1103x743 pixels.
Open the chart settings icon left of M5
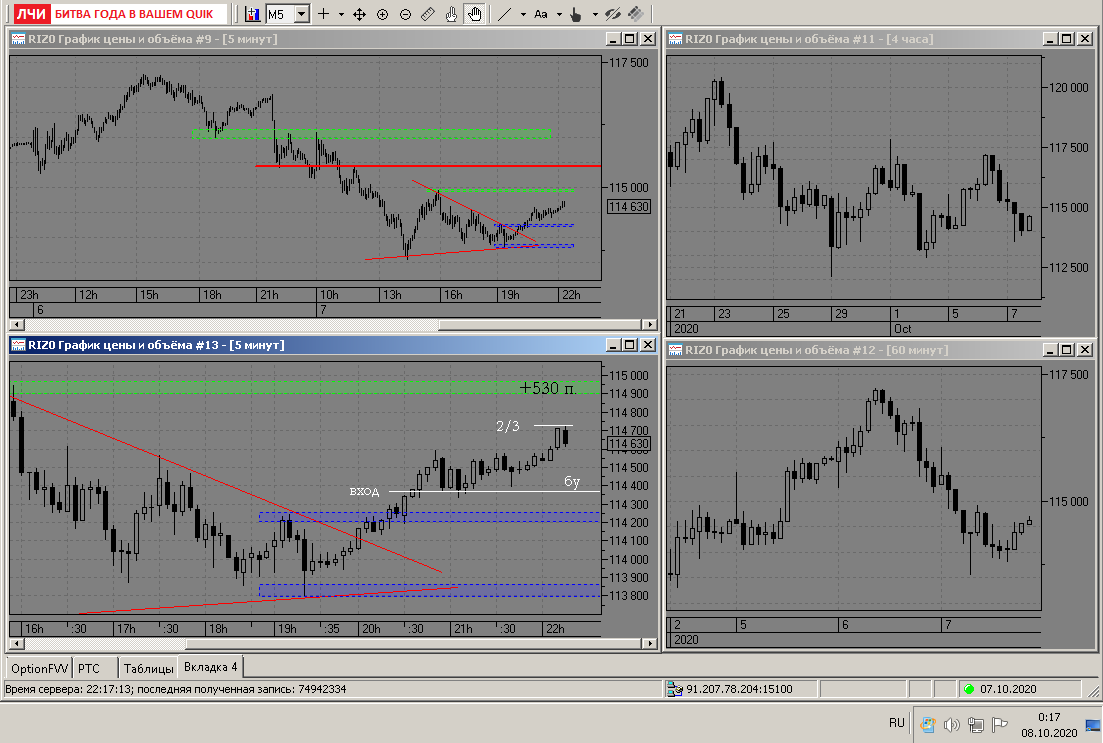pyautogui.click(x=253, y=14)
